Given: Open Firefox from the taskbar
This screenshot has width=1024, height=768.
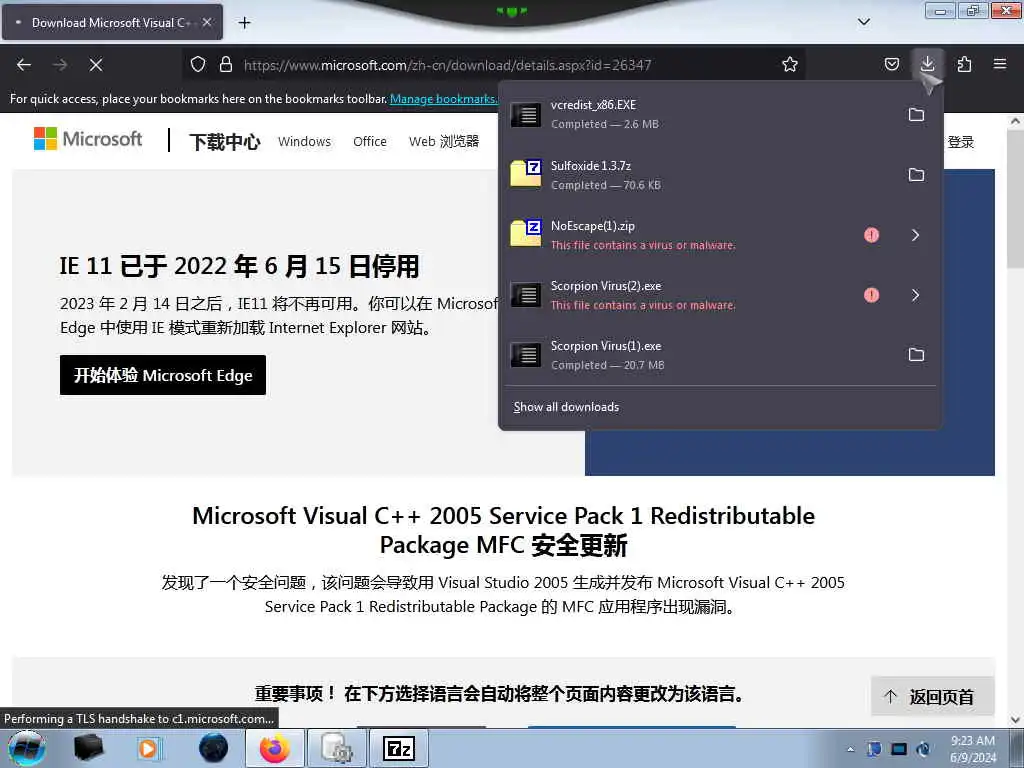Looking at the screenshot, I should click(x=275, y=748).
